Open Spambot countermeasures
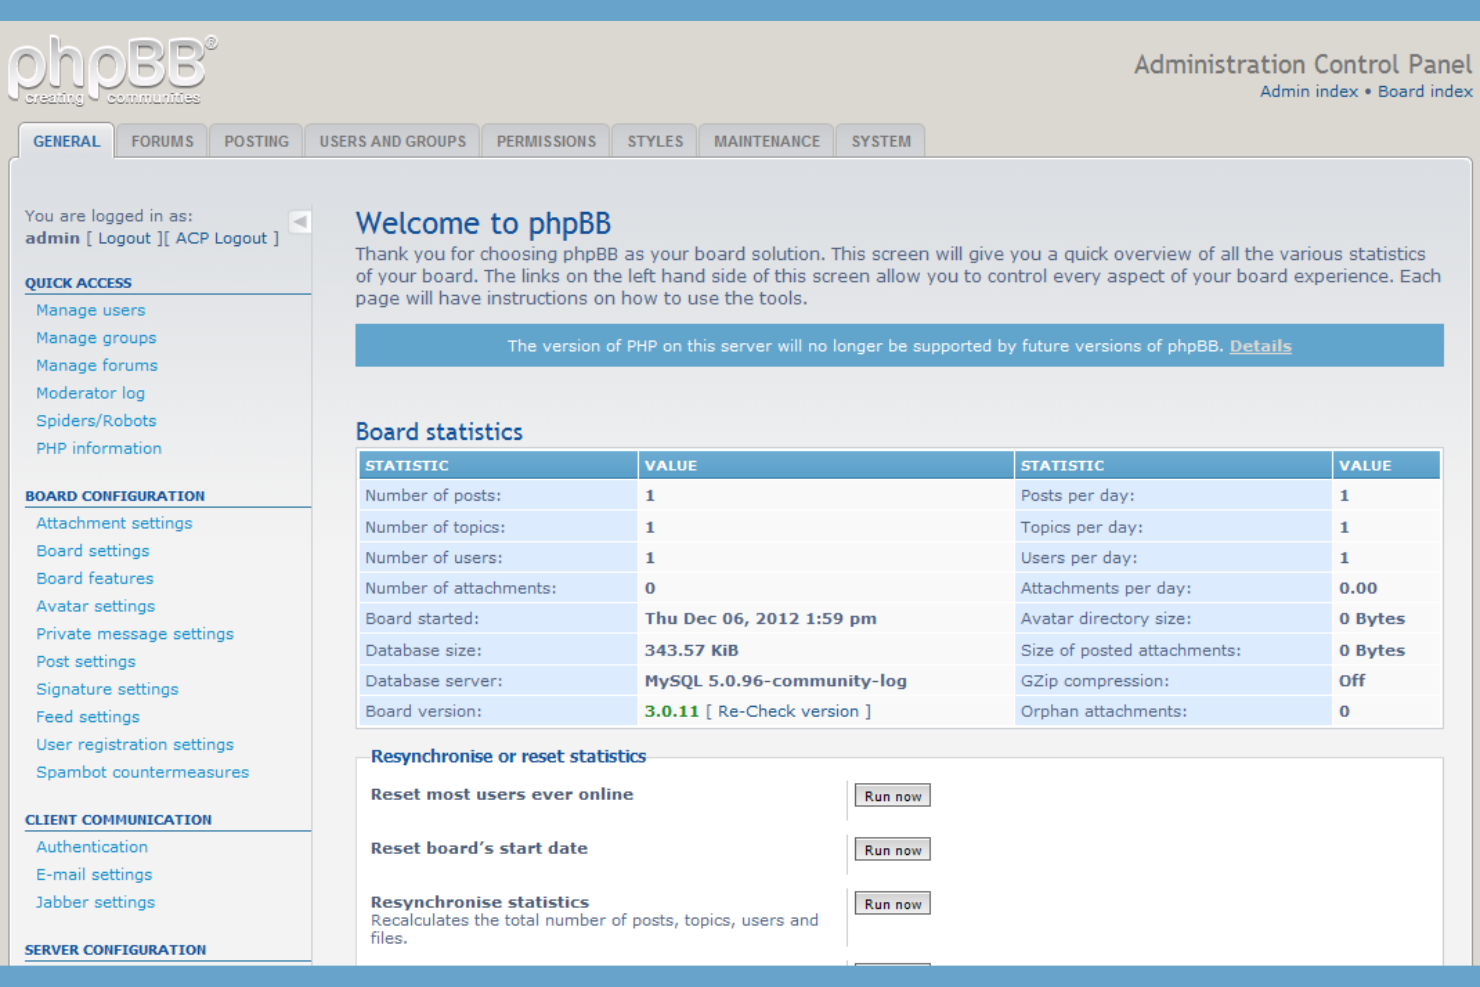The image size is (1480, 987). click(x=143, y=772)
